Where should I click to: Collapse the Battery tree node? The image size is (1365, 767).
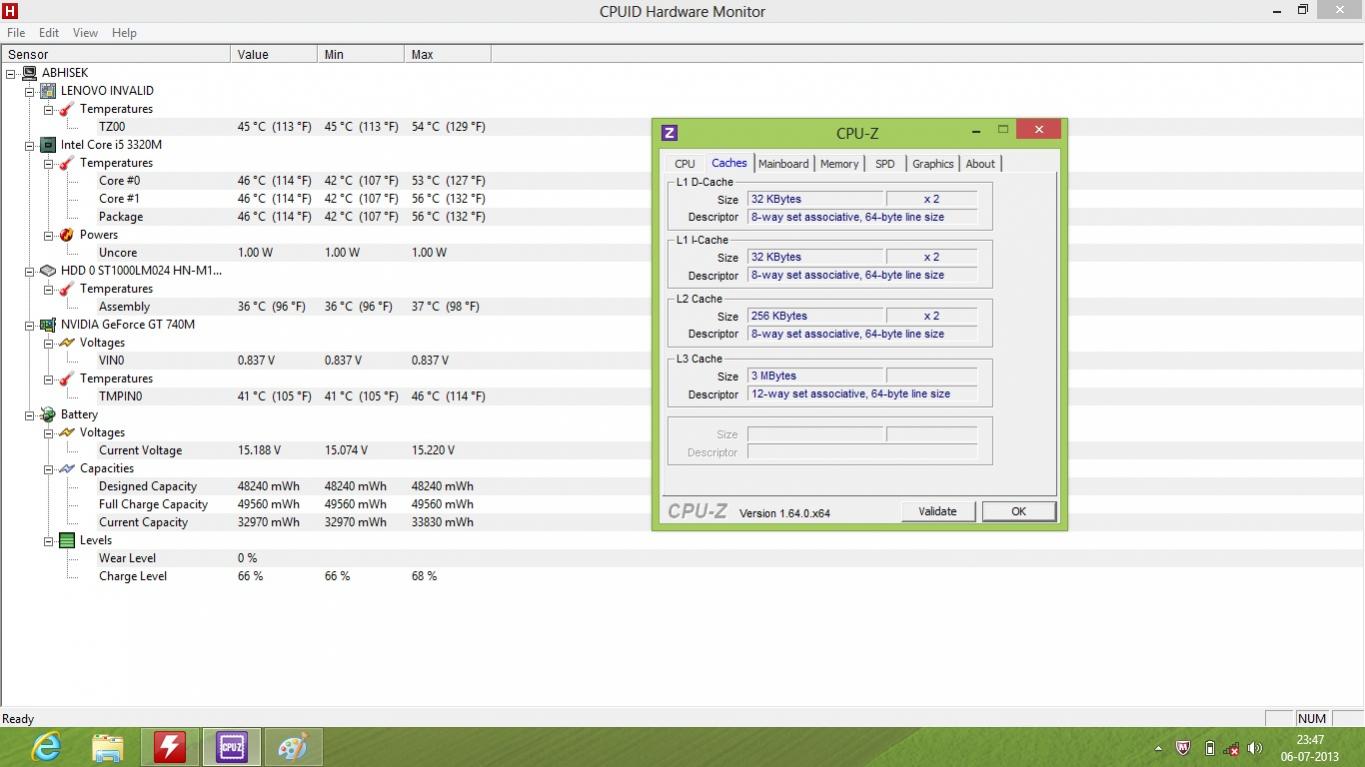[x=30, y=415]
